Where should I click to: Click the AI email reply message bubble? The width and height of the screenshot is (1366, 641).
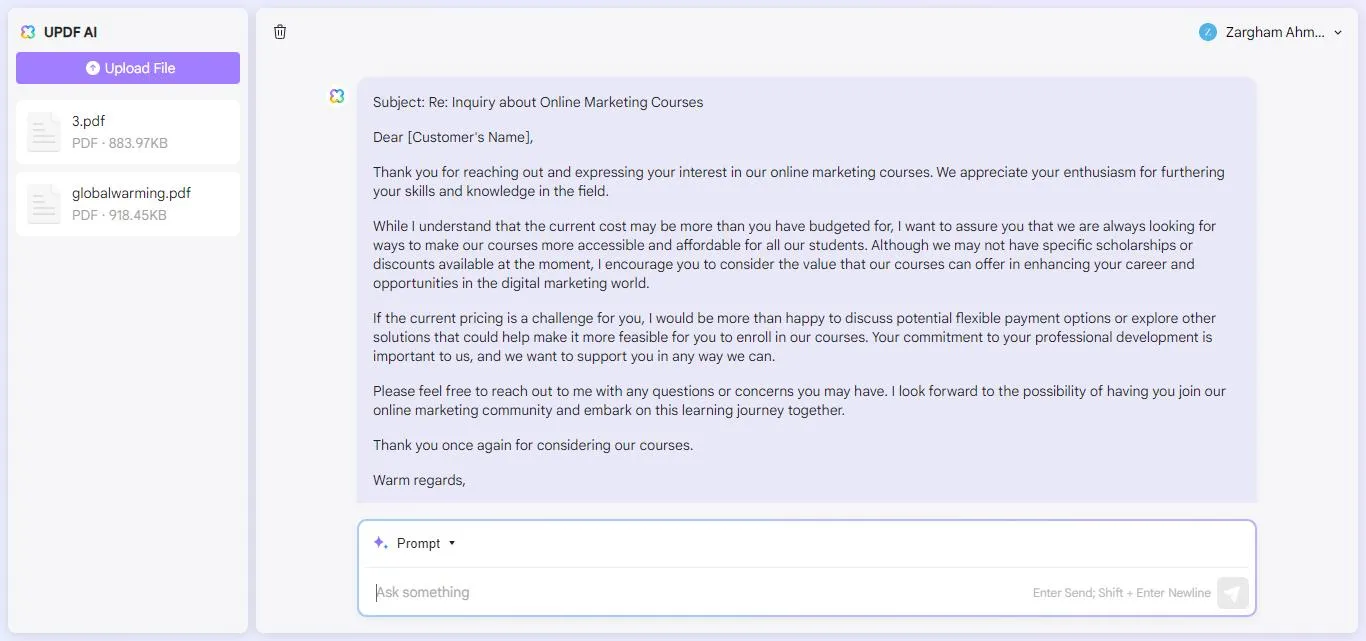[x=807, y=290]
